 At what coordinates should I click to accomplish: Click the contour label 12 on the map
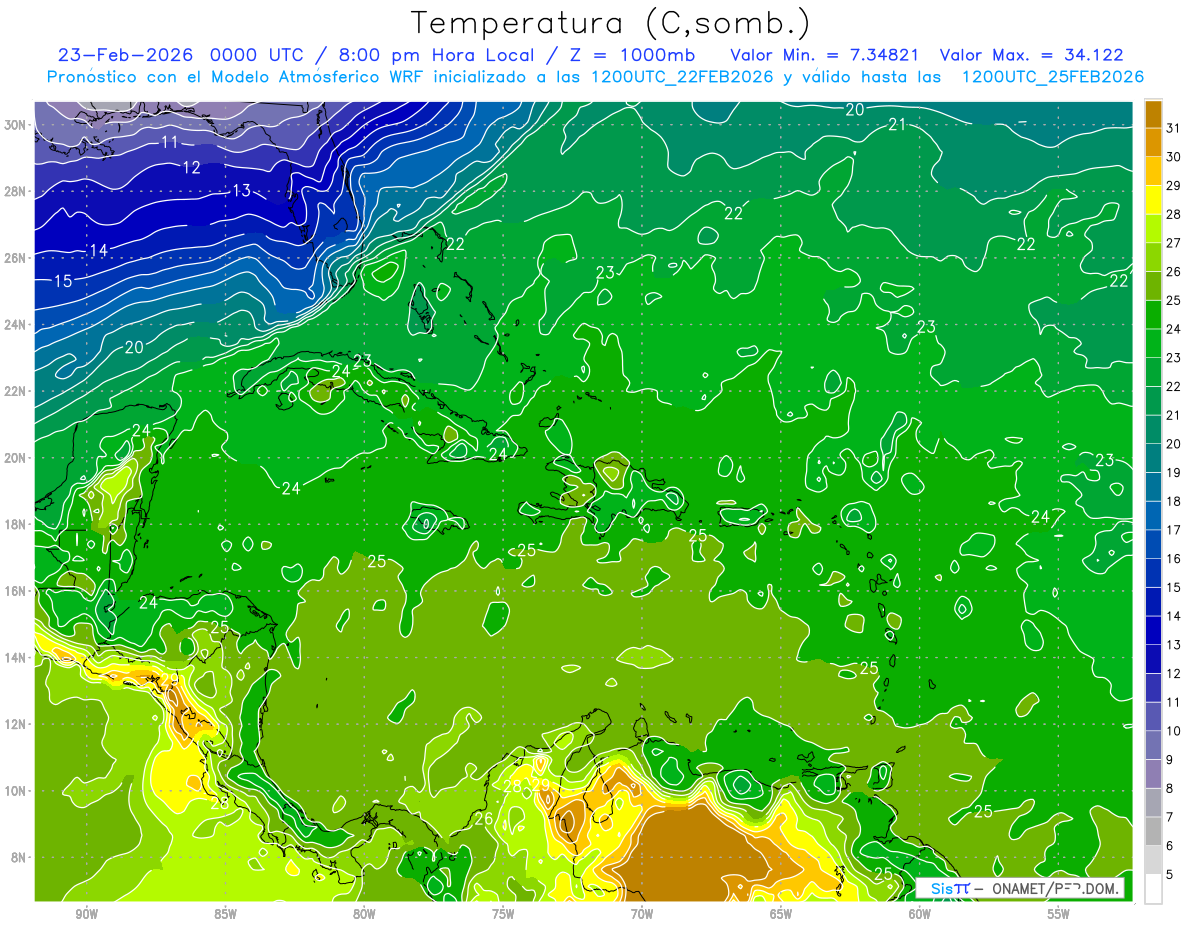pos(191,167)
